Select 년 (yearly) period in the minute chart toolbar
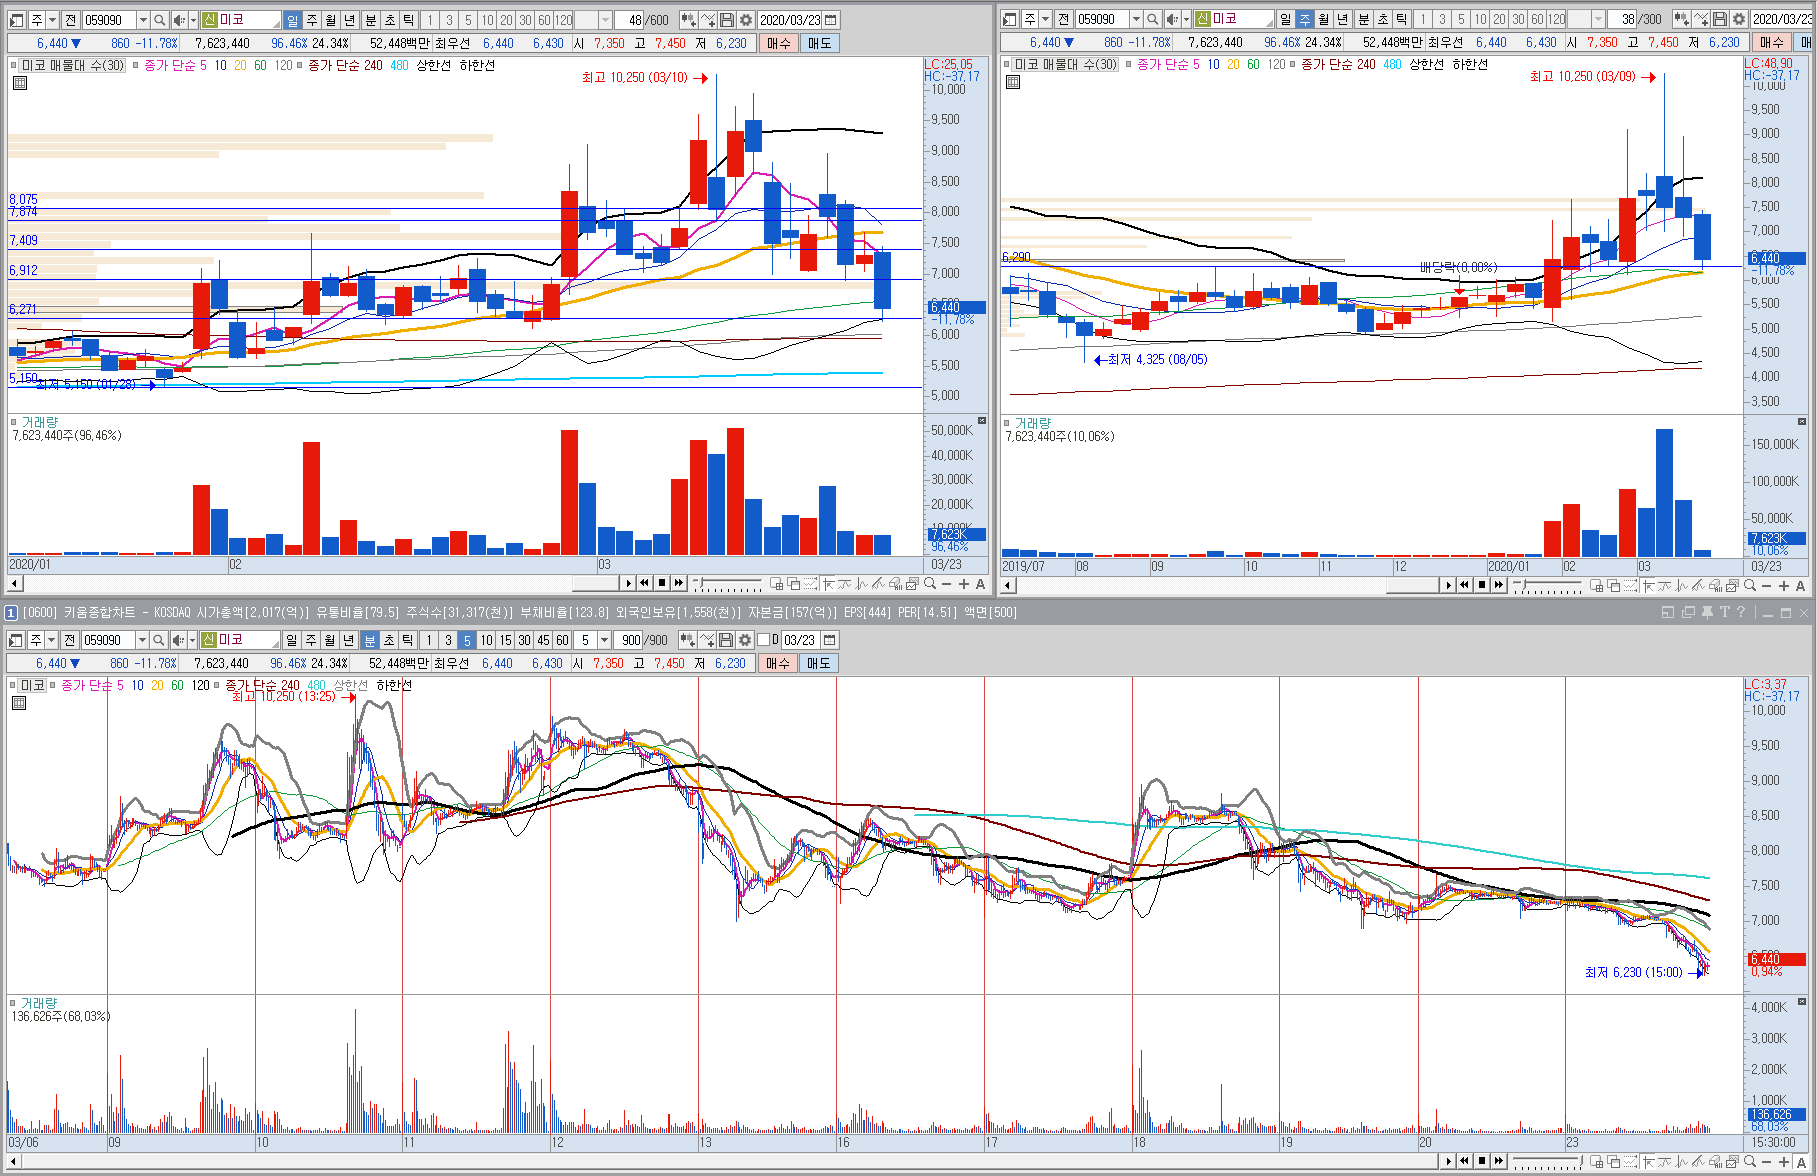Image resolution: width=1817 pixels, height=1176 pixels. tap(348, 640)
